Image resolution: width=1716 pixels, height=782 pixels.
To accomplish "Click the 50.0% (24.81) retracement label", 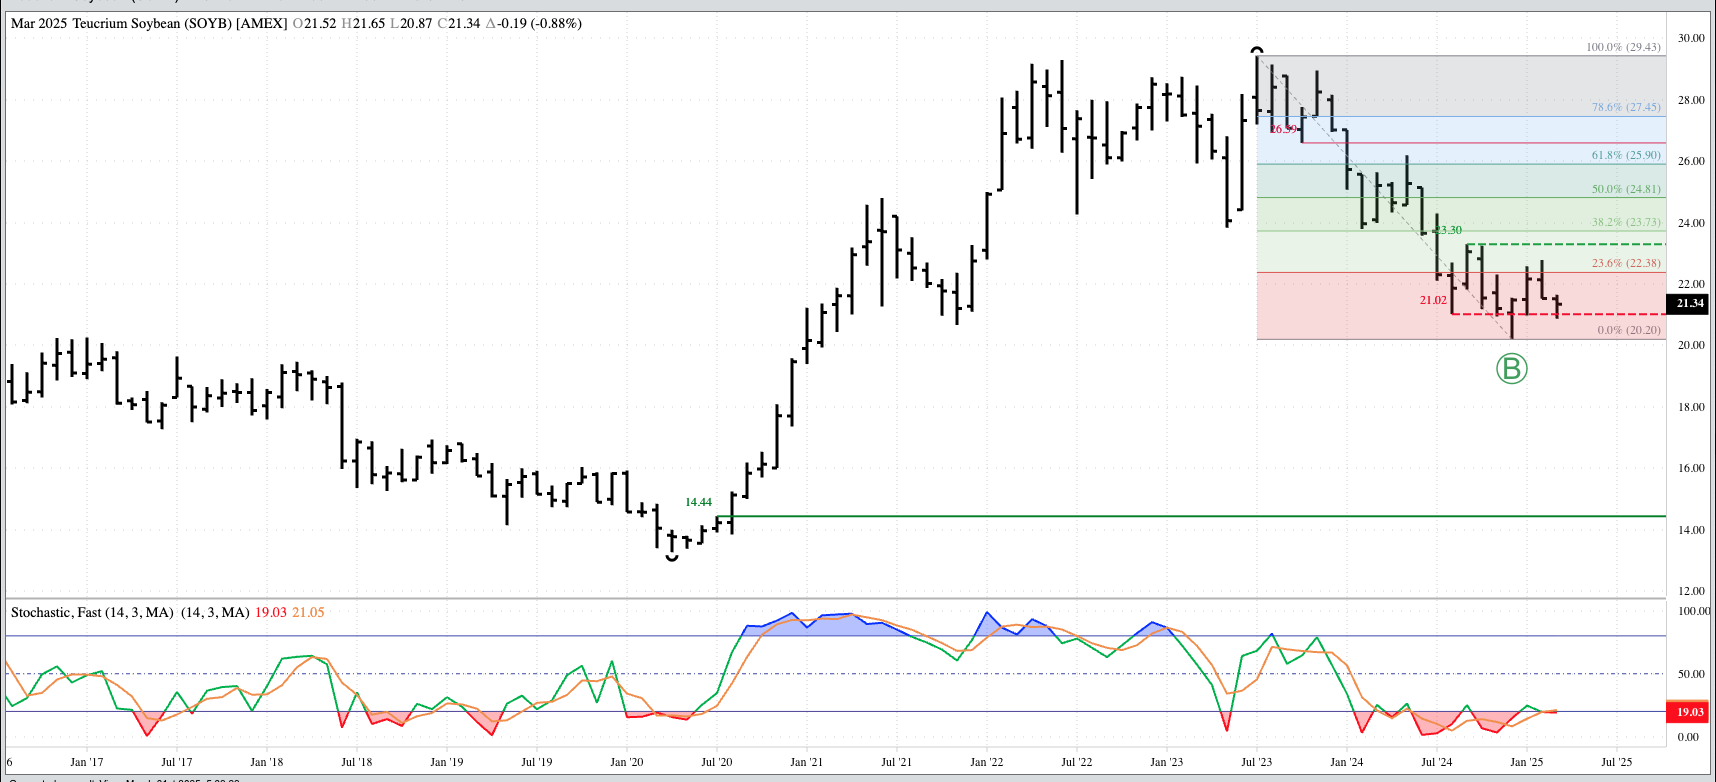I will [1626, 189].
